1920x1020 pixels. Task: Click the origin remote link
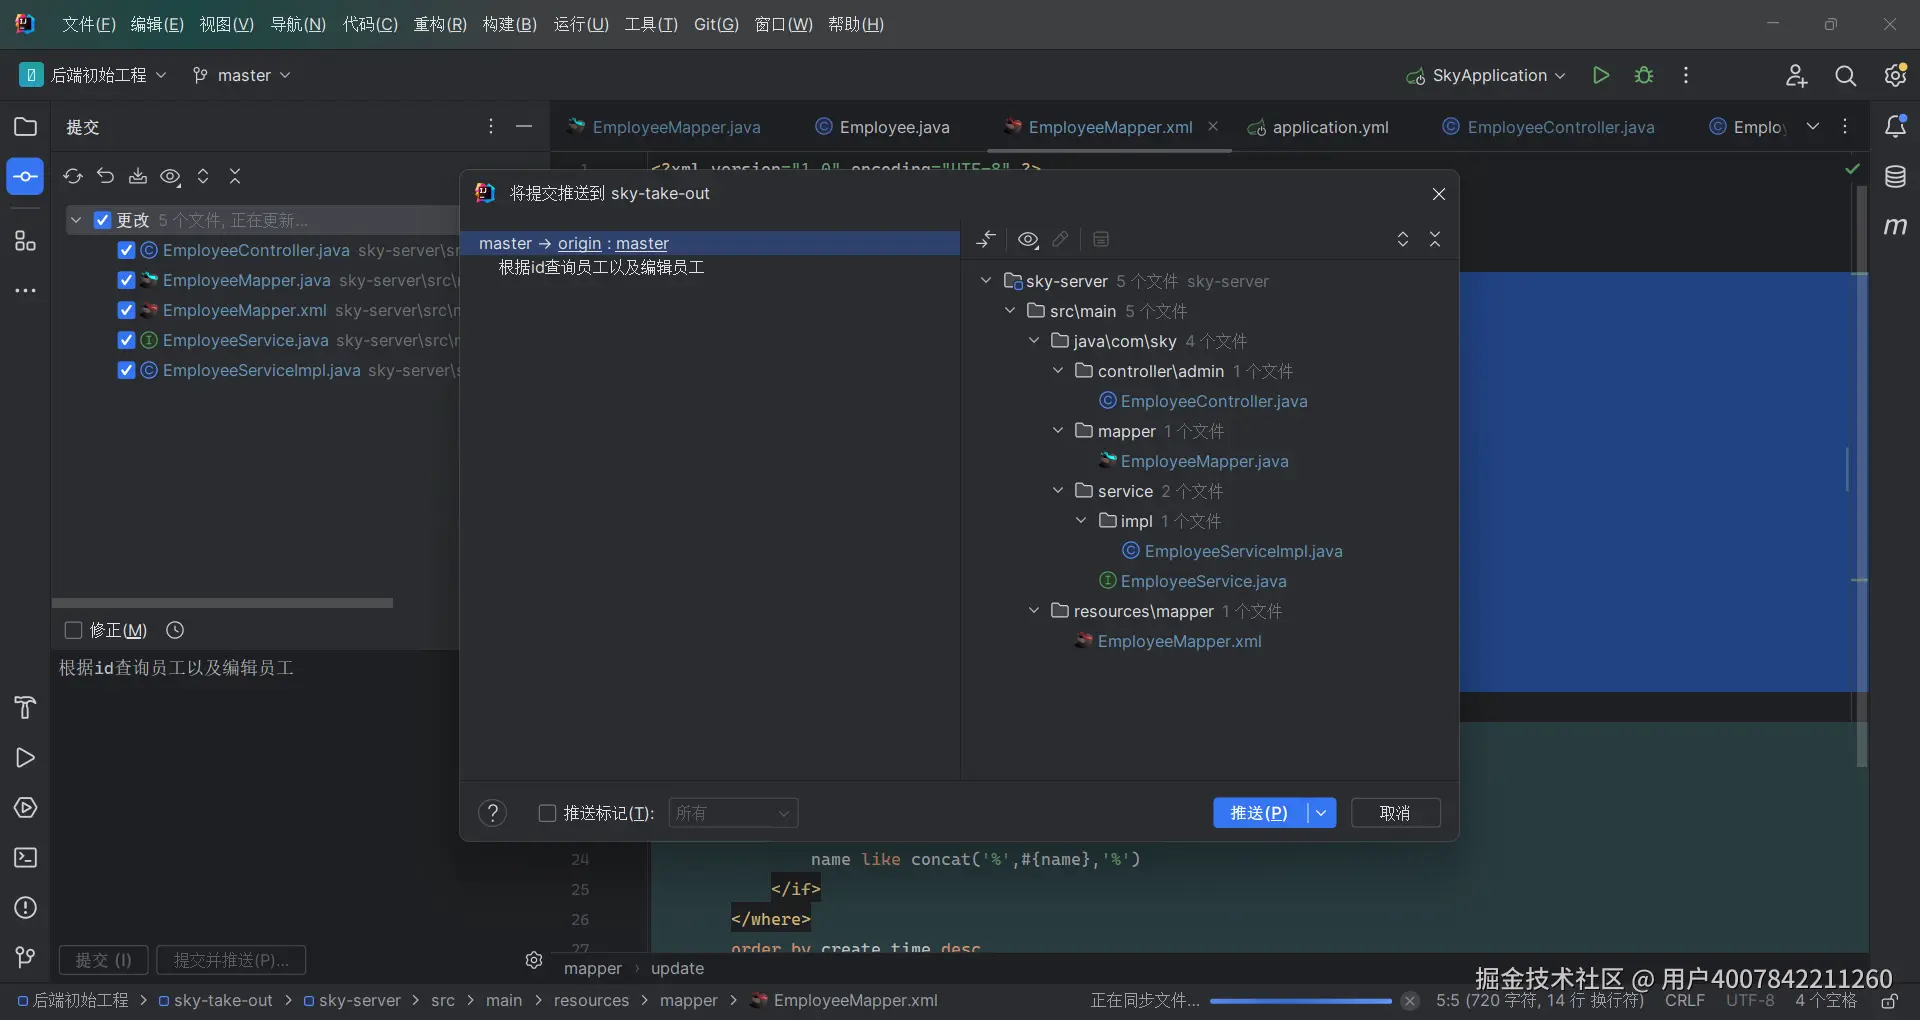click(x=580, y=243)
